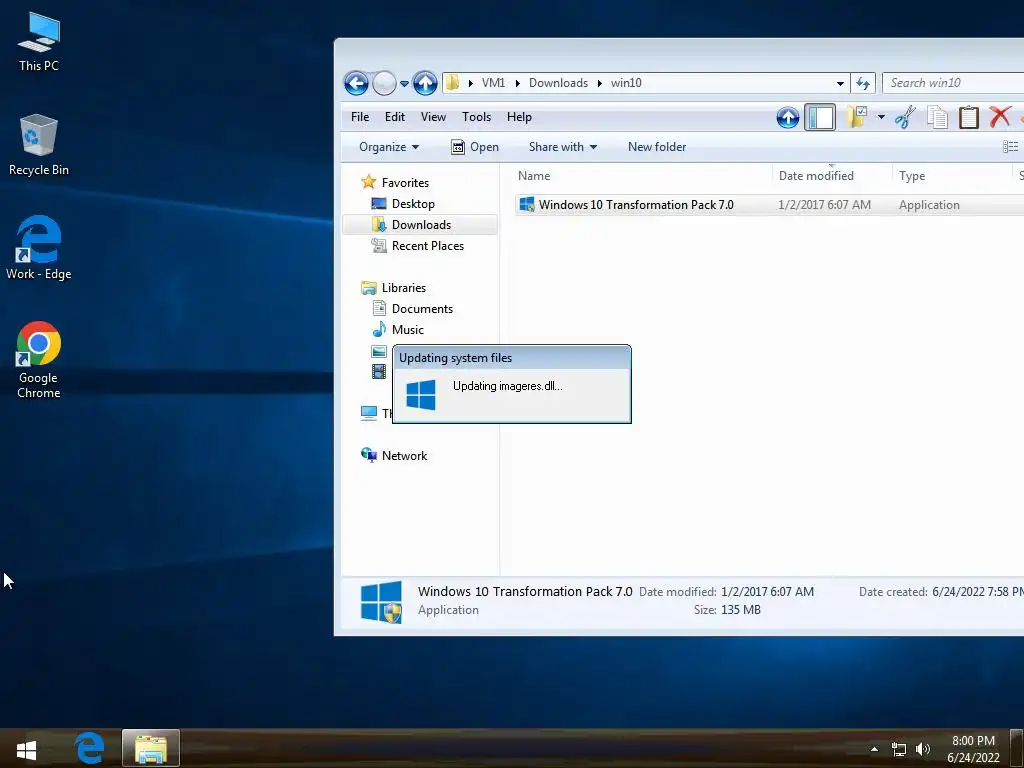Open the Help menu
The width and height of the screenshot is (1024, 768).
point(519,117)
